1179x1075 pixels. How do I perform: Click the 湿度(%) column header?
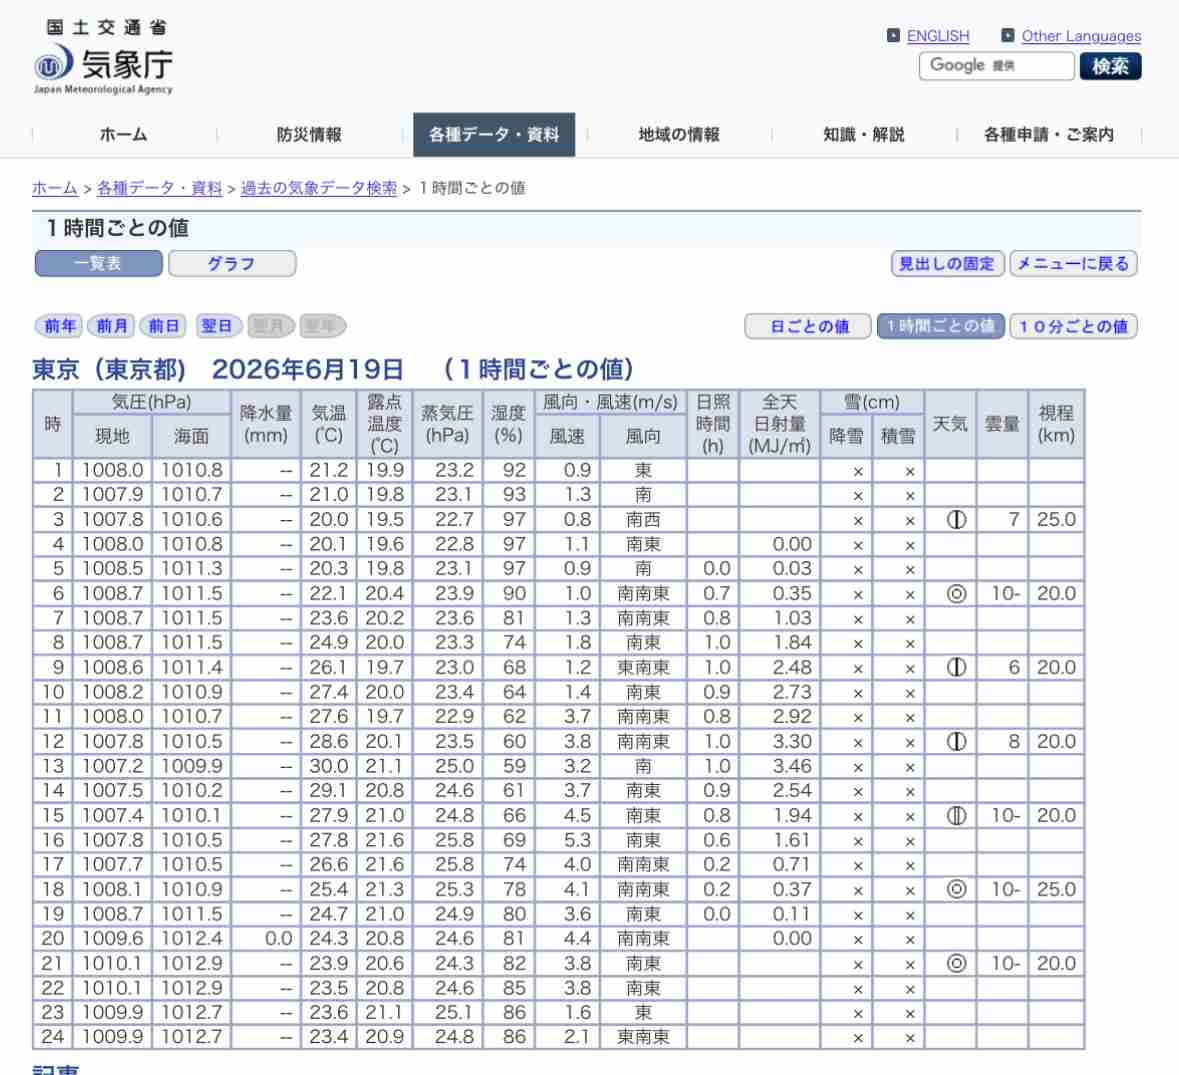coord(508,424)
